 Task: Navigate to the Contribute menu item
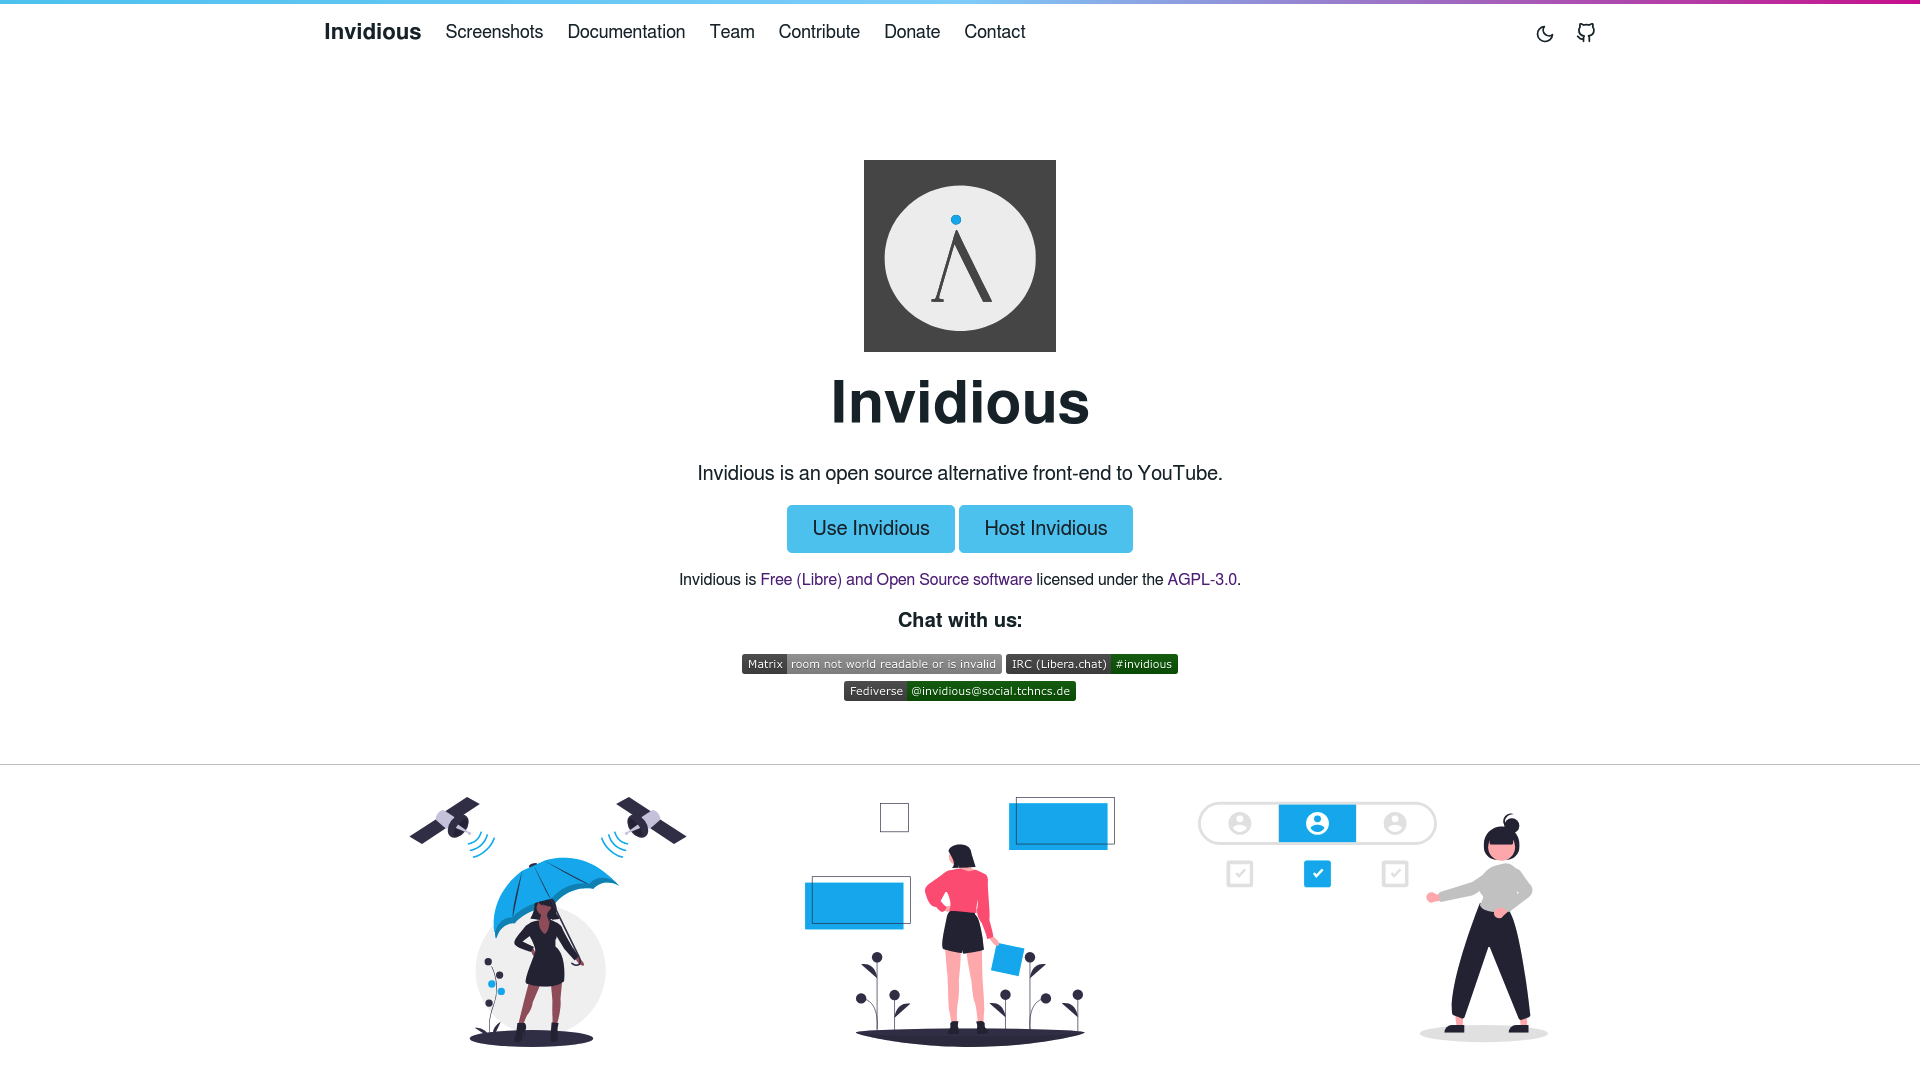pyautogui.click(x=819, y=32)
